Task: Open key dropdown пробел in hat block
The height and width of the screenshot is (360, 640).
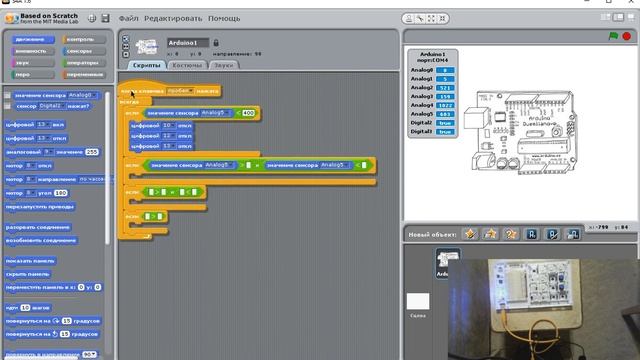Action: 180,91
